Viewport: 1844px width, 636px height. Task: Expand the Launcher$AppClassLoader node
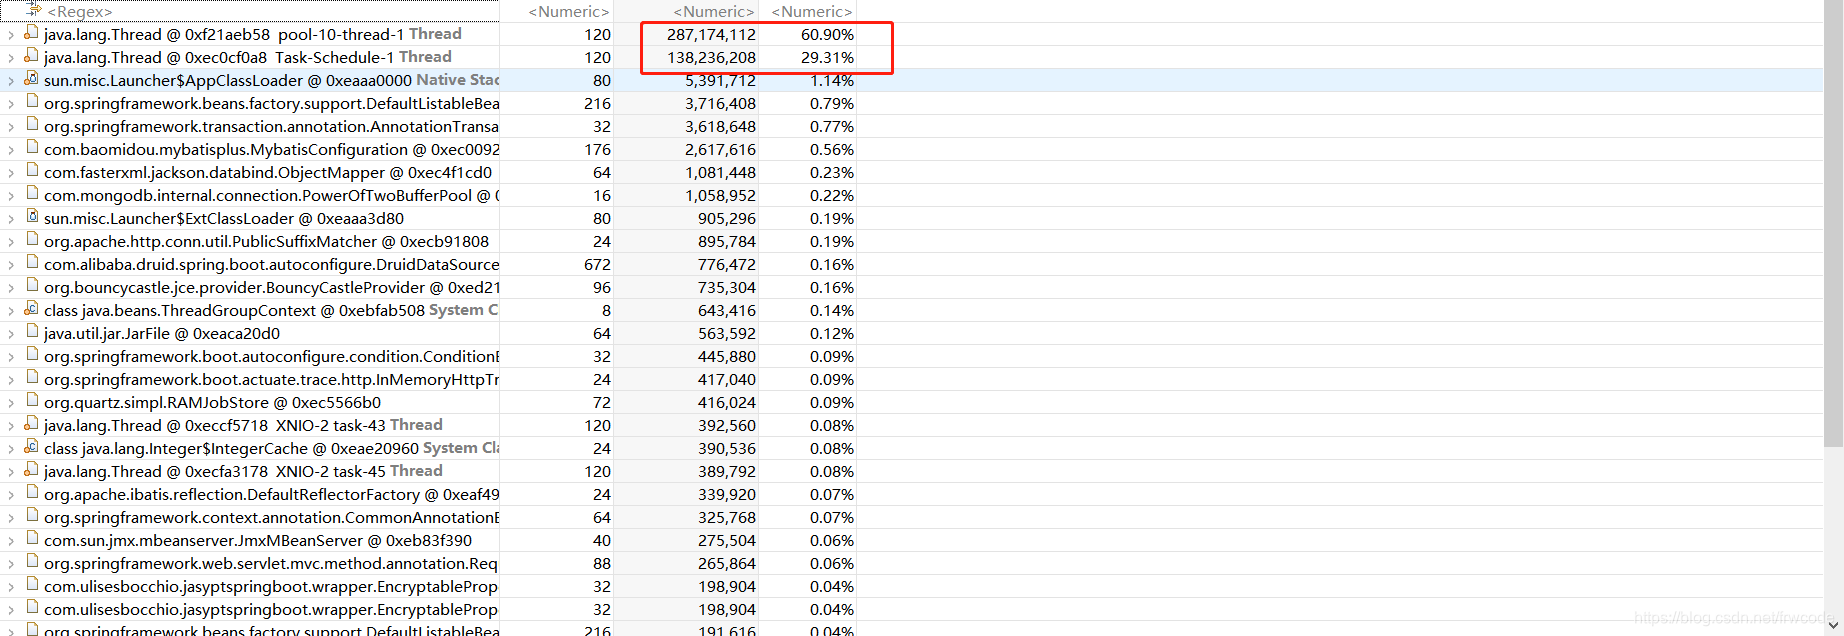coord(10,81)
